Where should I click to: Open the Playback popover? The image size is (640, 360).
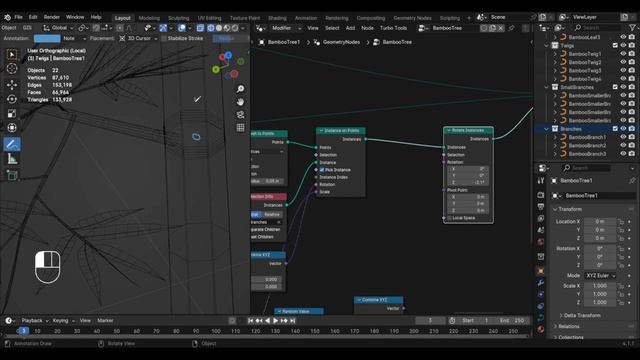(35, 321)
